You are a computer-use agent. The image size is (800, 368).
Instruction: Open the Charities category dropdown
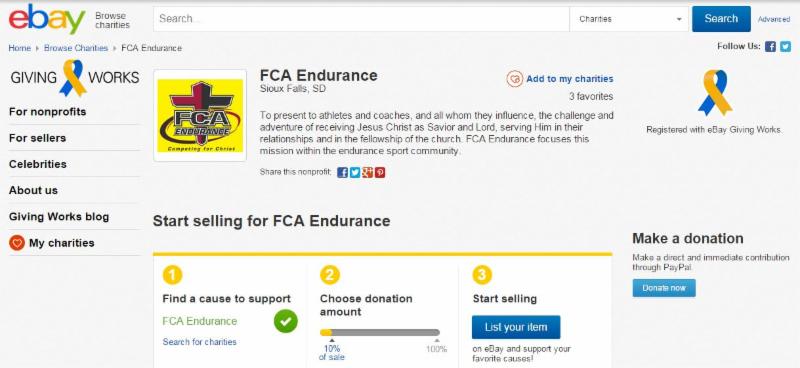tap(630, 19)
